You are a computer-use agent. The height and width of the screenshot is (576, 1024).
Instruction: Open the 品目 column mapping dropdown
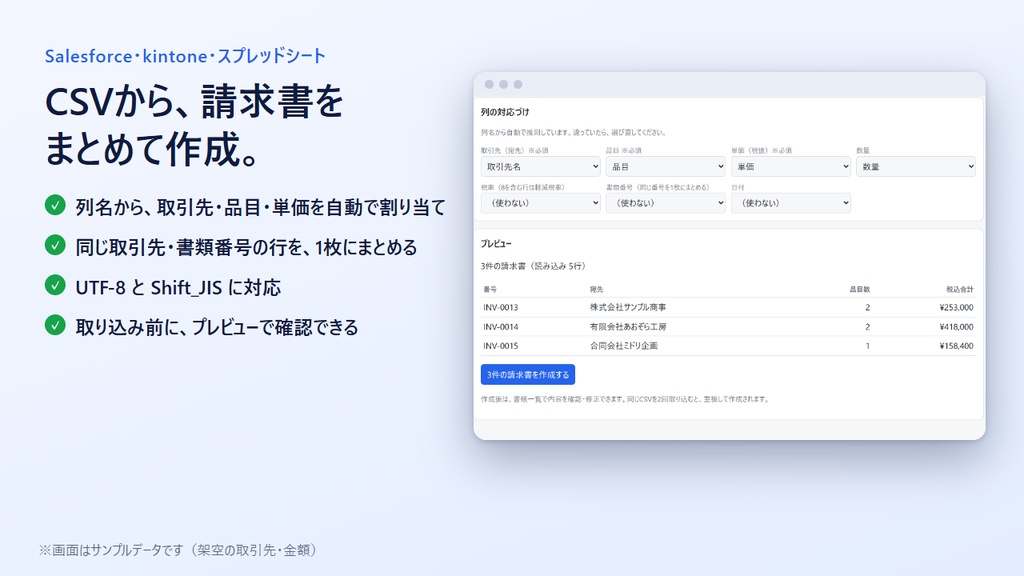point(665,167)
